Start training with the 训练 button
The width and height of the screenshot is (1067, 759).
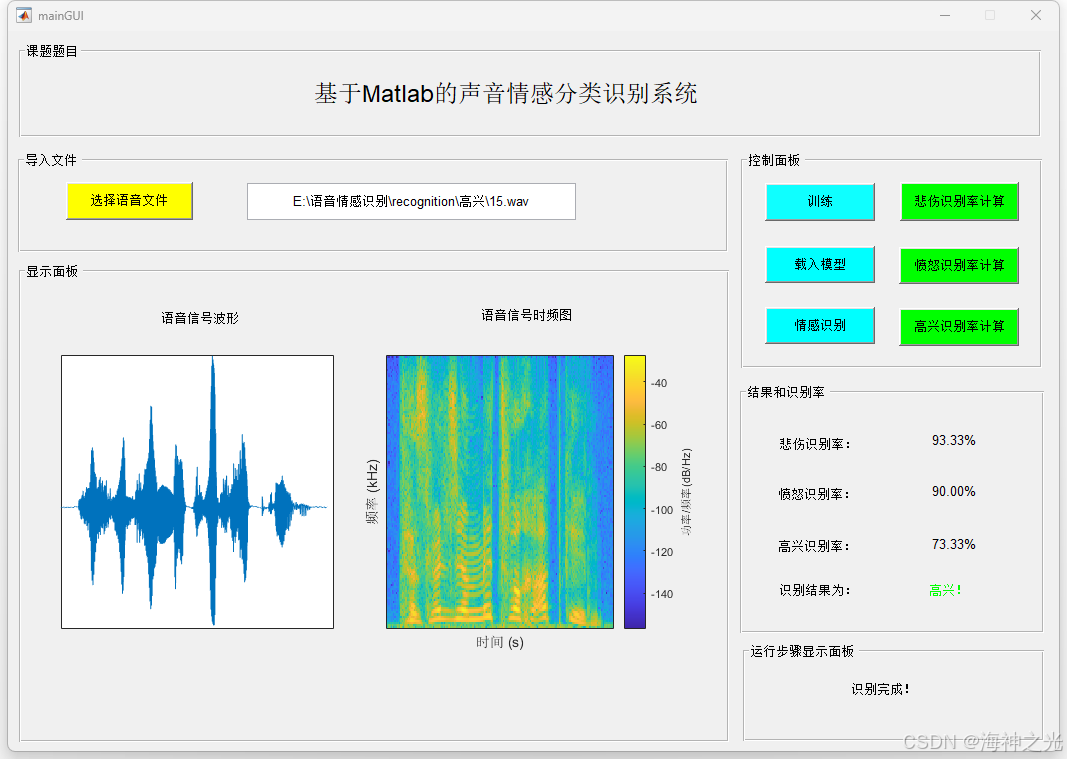pos(820,201)
